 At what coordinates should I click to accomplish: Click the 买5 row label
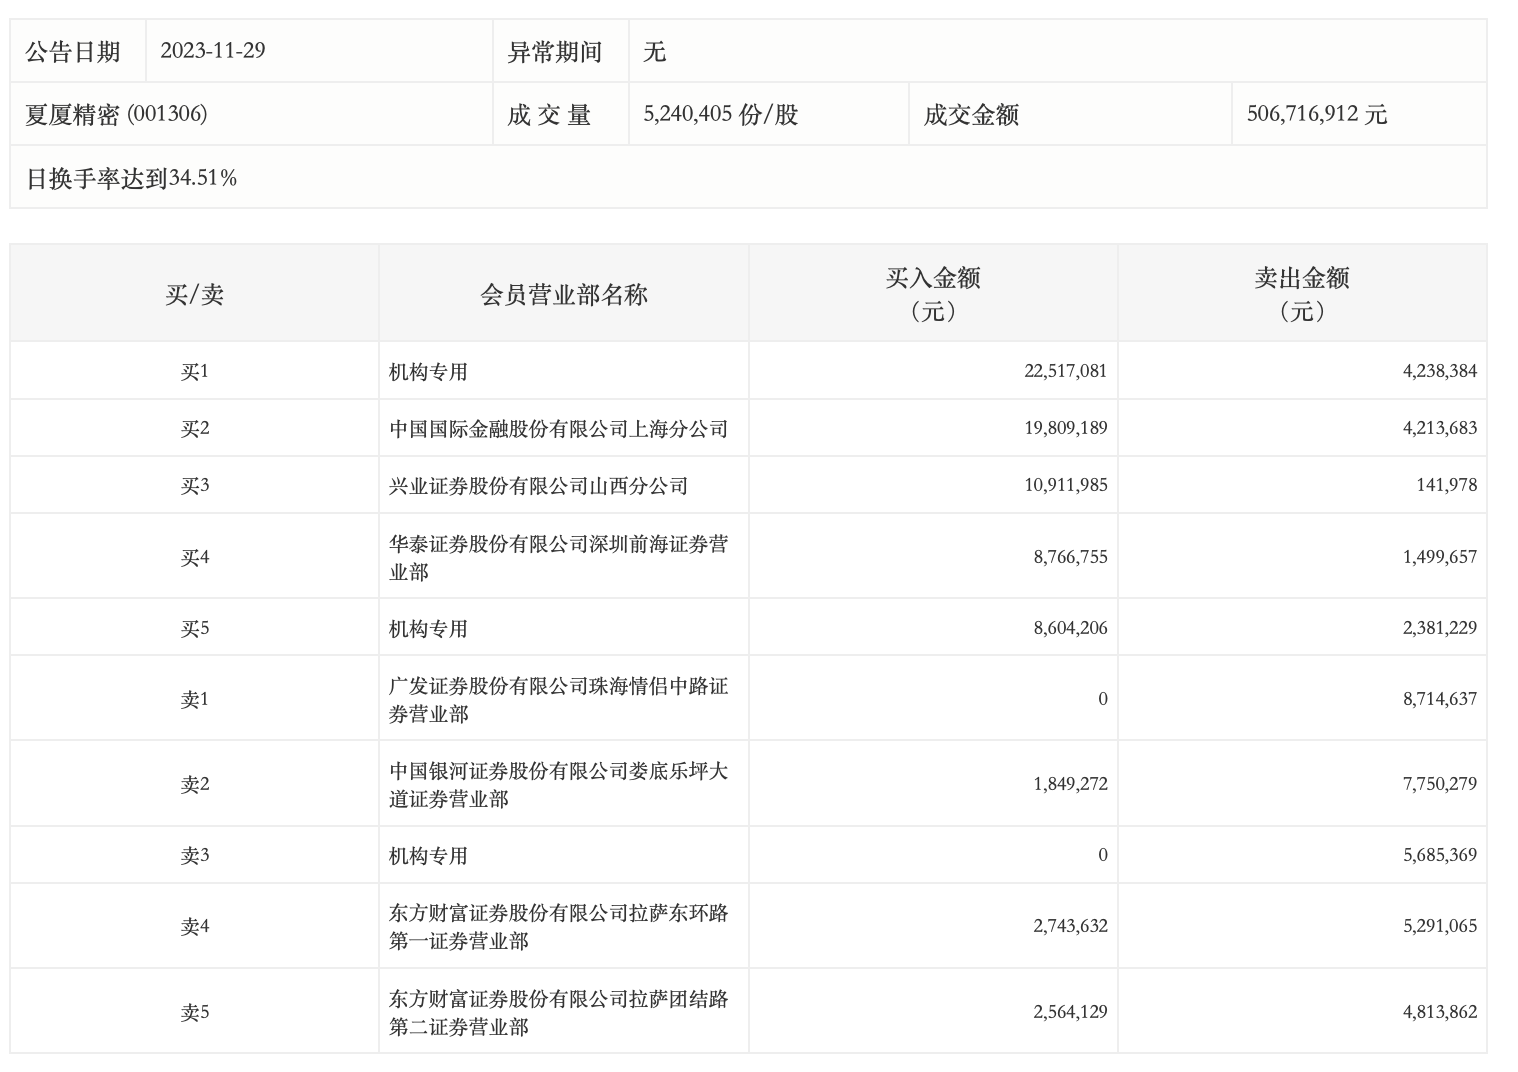pyautogui.click(x=194, y=629)
